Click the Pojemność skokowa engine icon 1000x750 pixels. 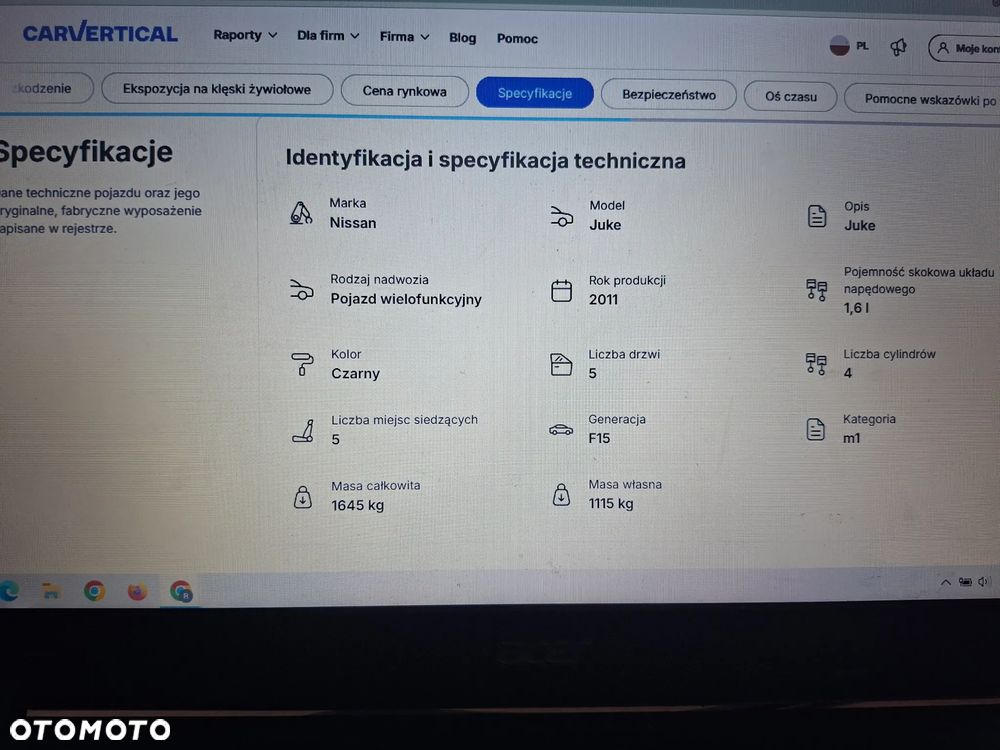tap(816, 290)
